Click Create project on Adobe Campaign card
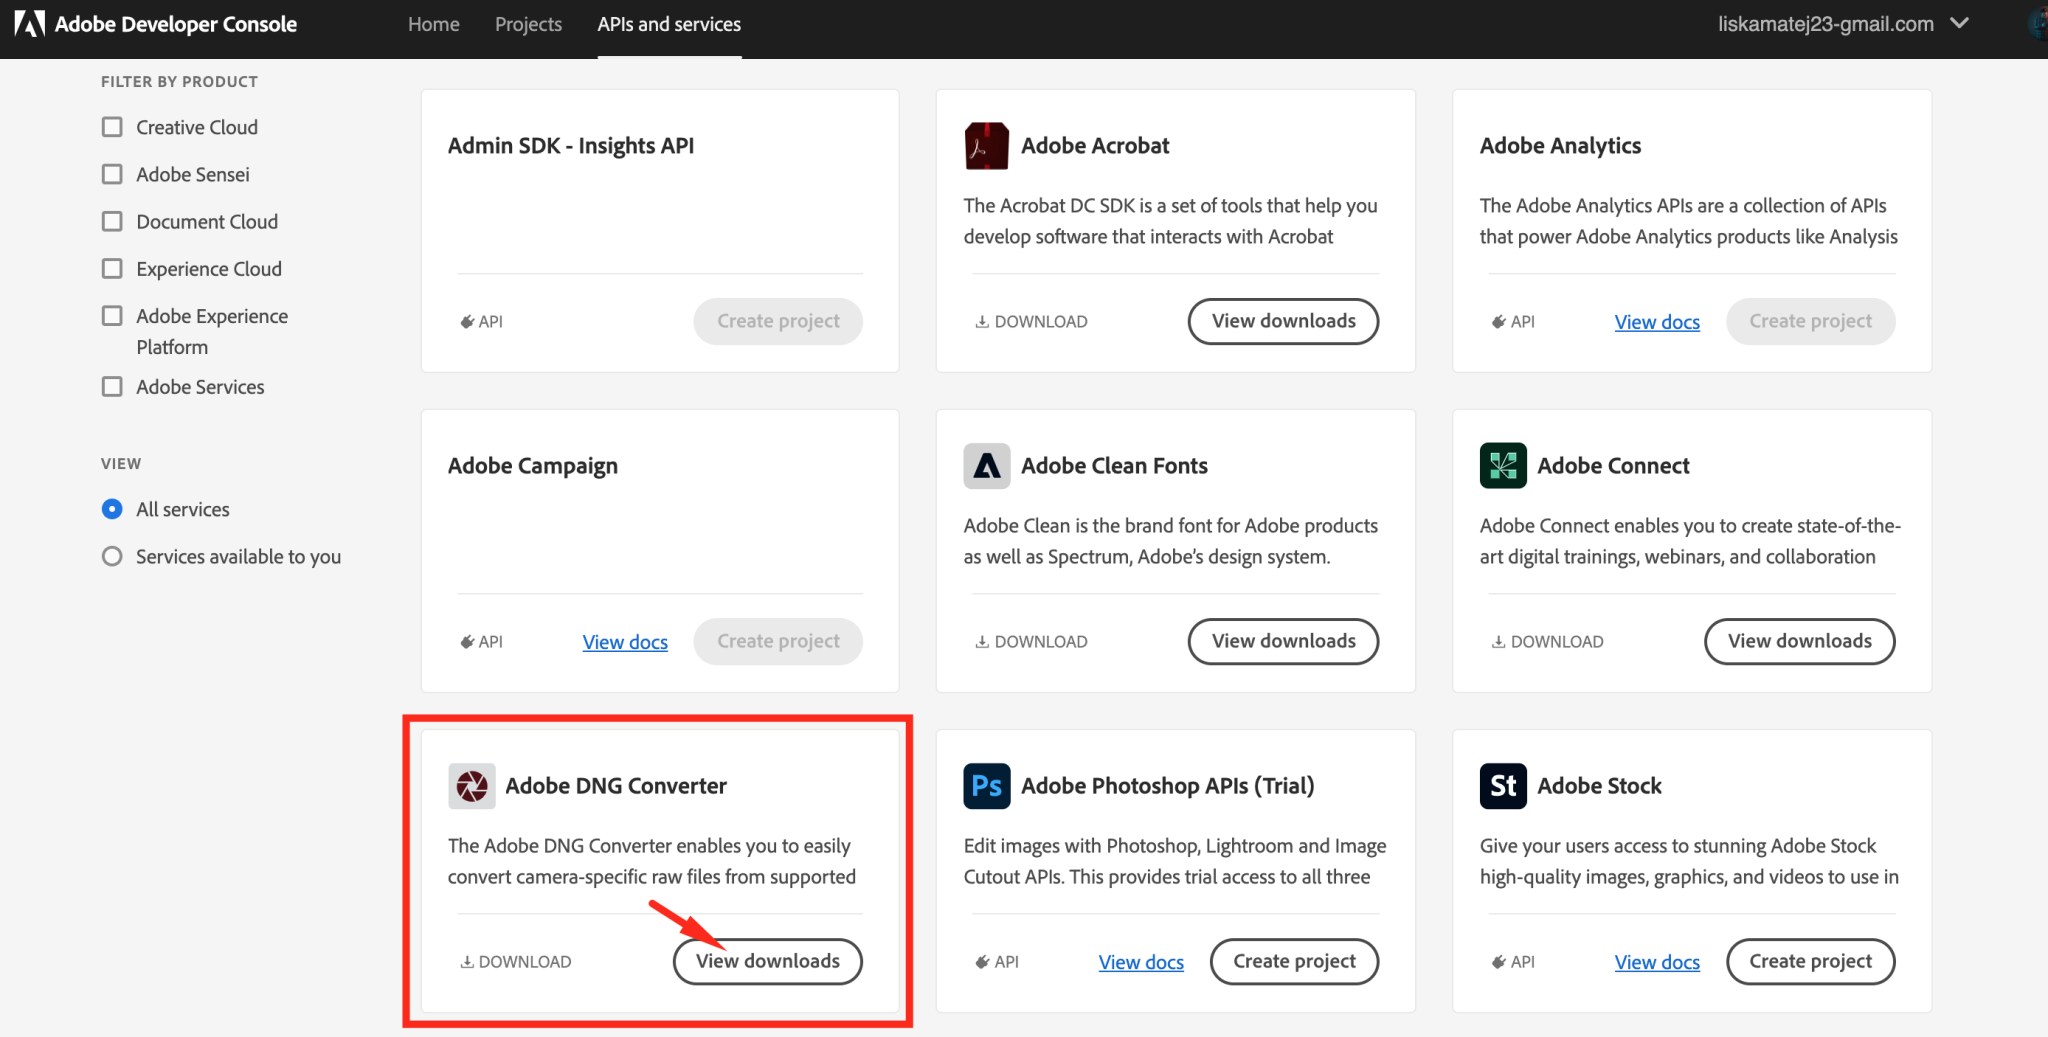2048x1037 pixels. point(778,641)
